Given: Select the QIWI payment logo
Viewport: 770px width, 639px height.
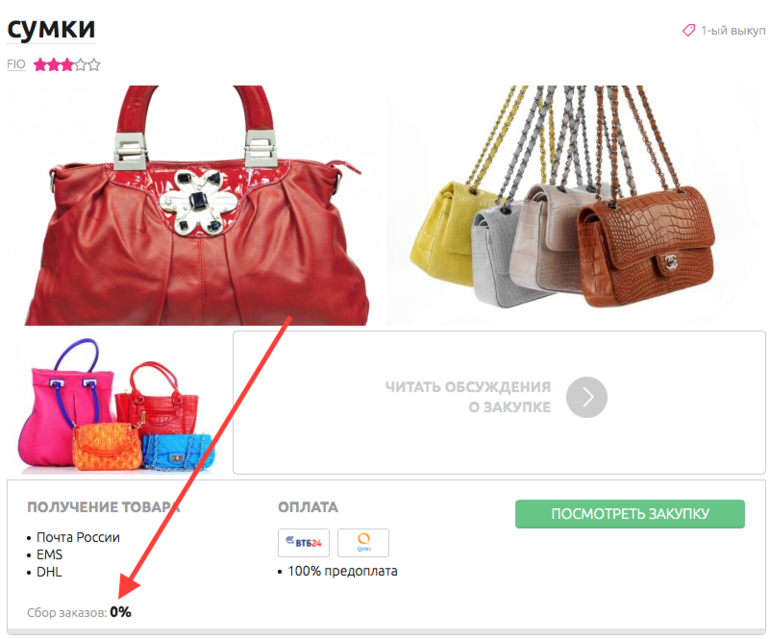Looking at the screenshot, I should pyautogui.click(x=363, y=542).
